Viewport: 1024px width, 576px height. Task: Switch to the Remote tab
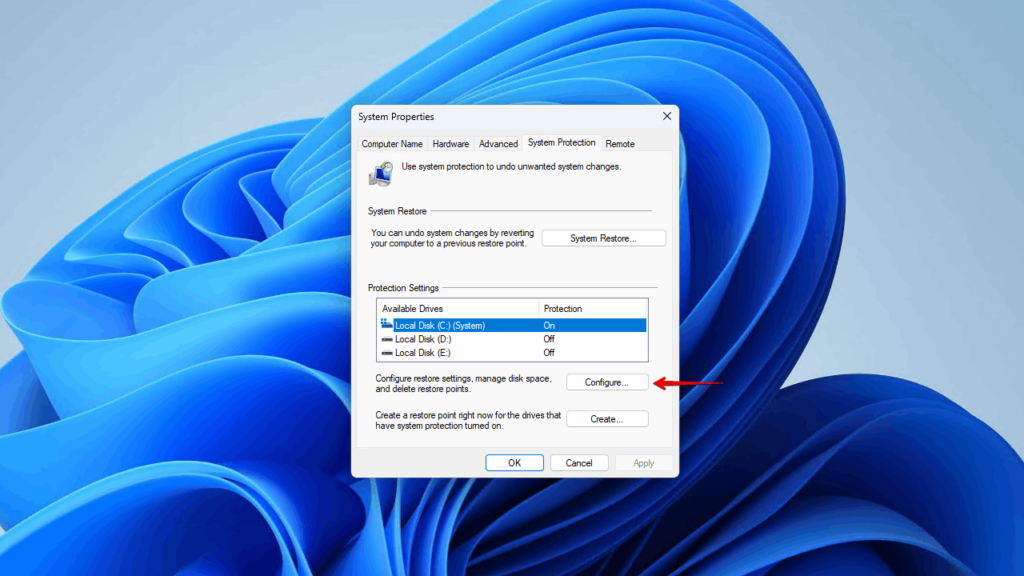(x=620, y=143)
